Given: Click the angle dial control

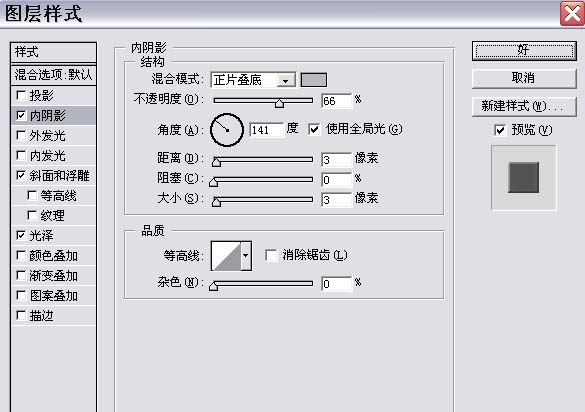Looking at the screenshot, I should 227,130.
